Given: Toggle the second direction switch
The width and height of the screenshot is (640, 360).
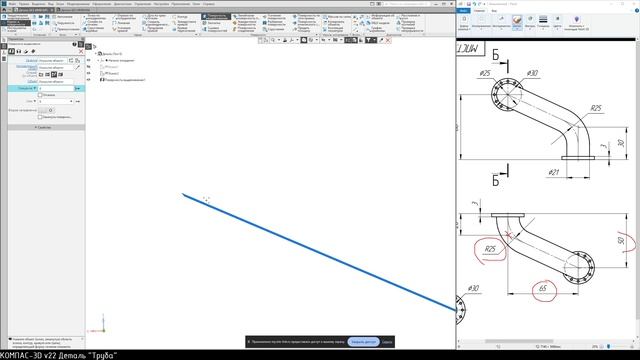Looking at the screenshot, I should 46,110.
